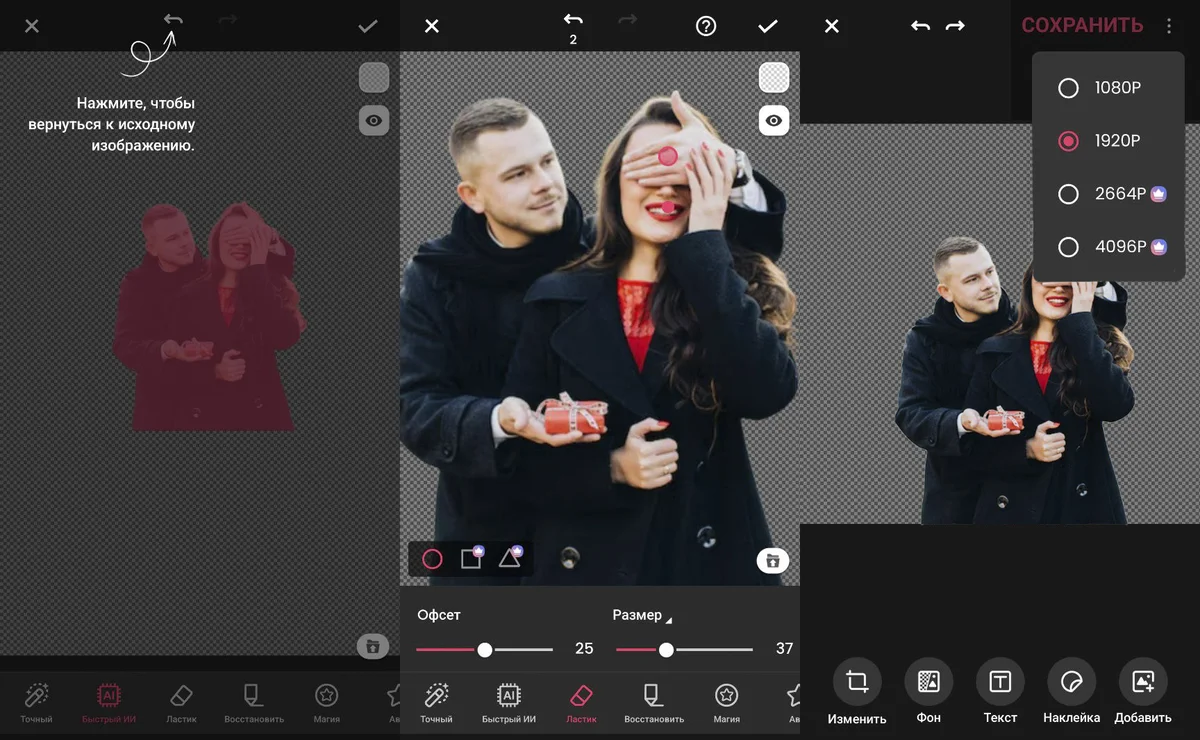Open 'Магия' tool in middle panel

point(726,703)
